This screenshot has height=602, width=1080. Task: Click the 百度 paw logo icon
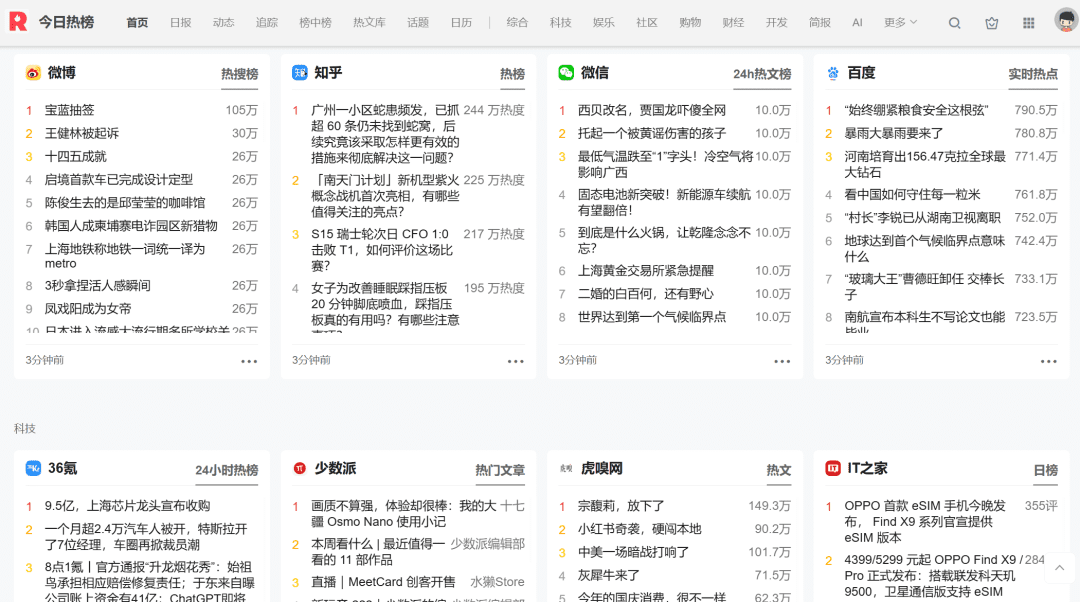(833, 73)
